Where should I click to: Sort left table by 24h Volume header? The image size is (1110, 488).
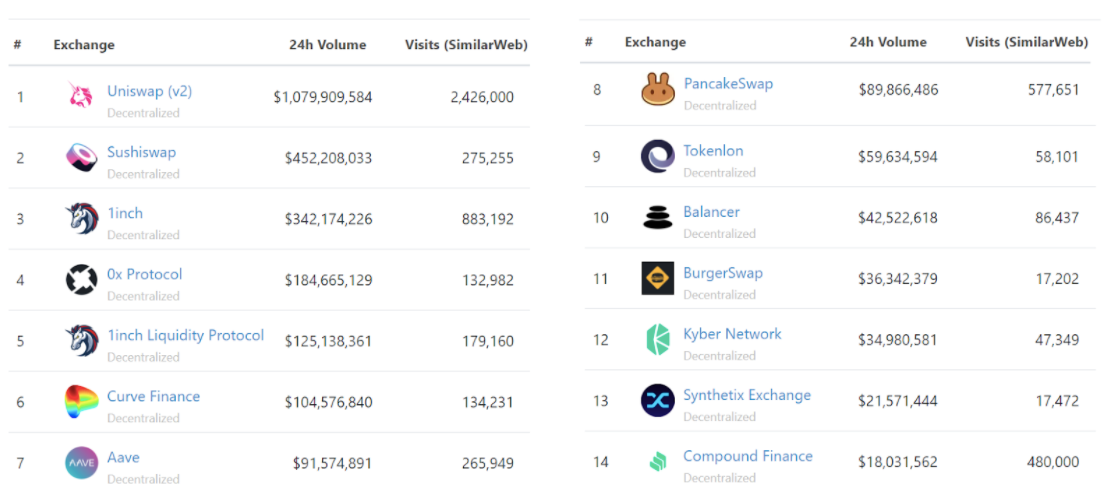click(327, 45)
